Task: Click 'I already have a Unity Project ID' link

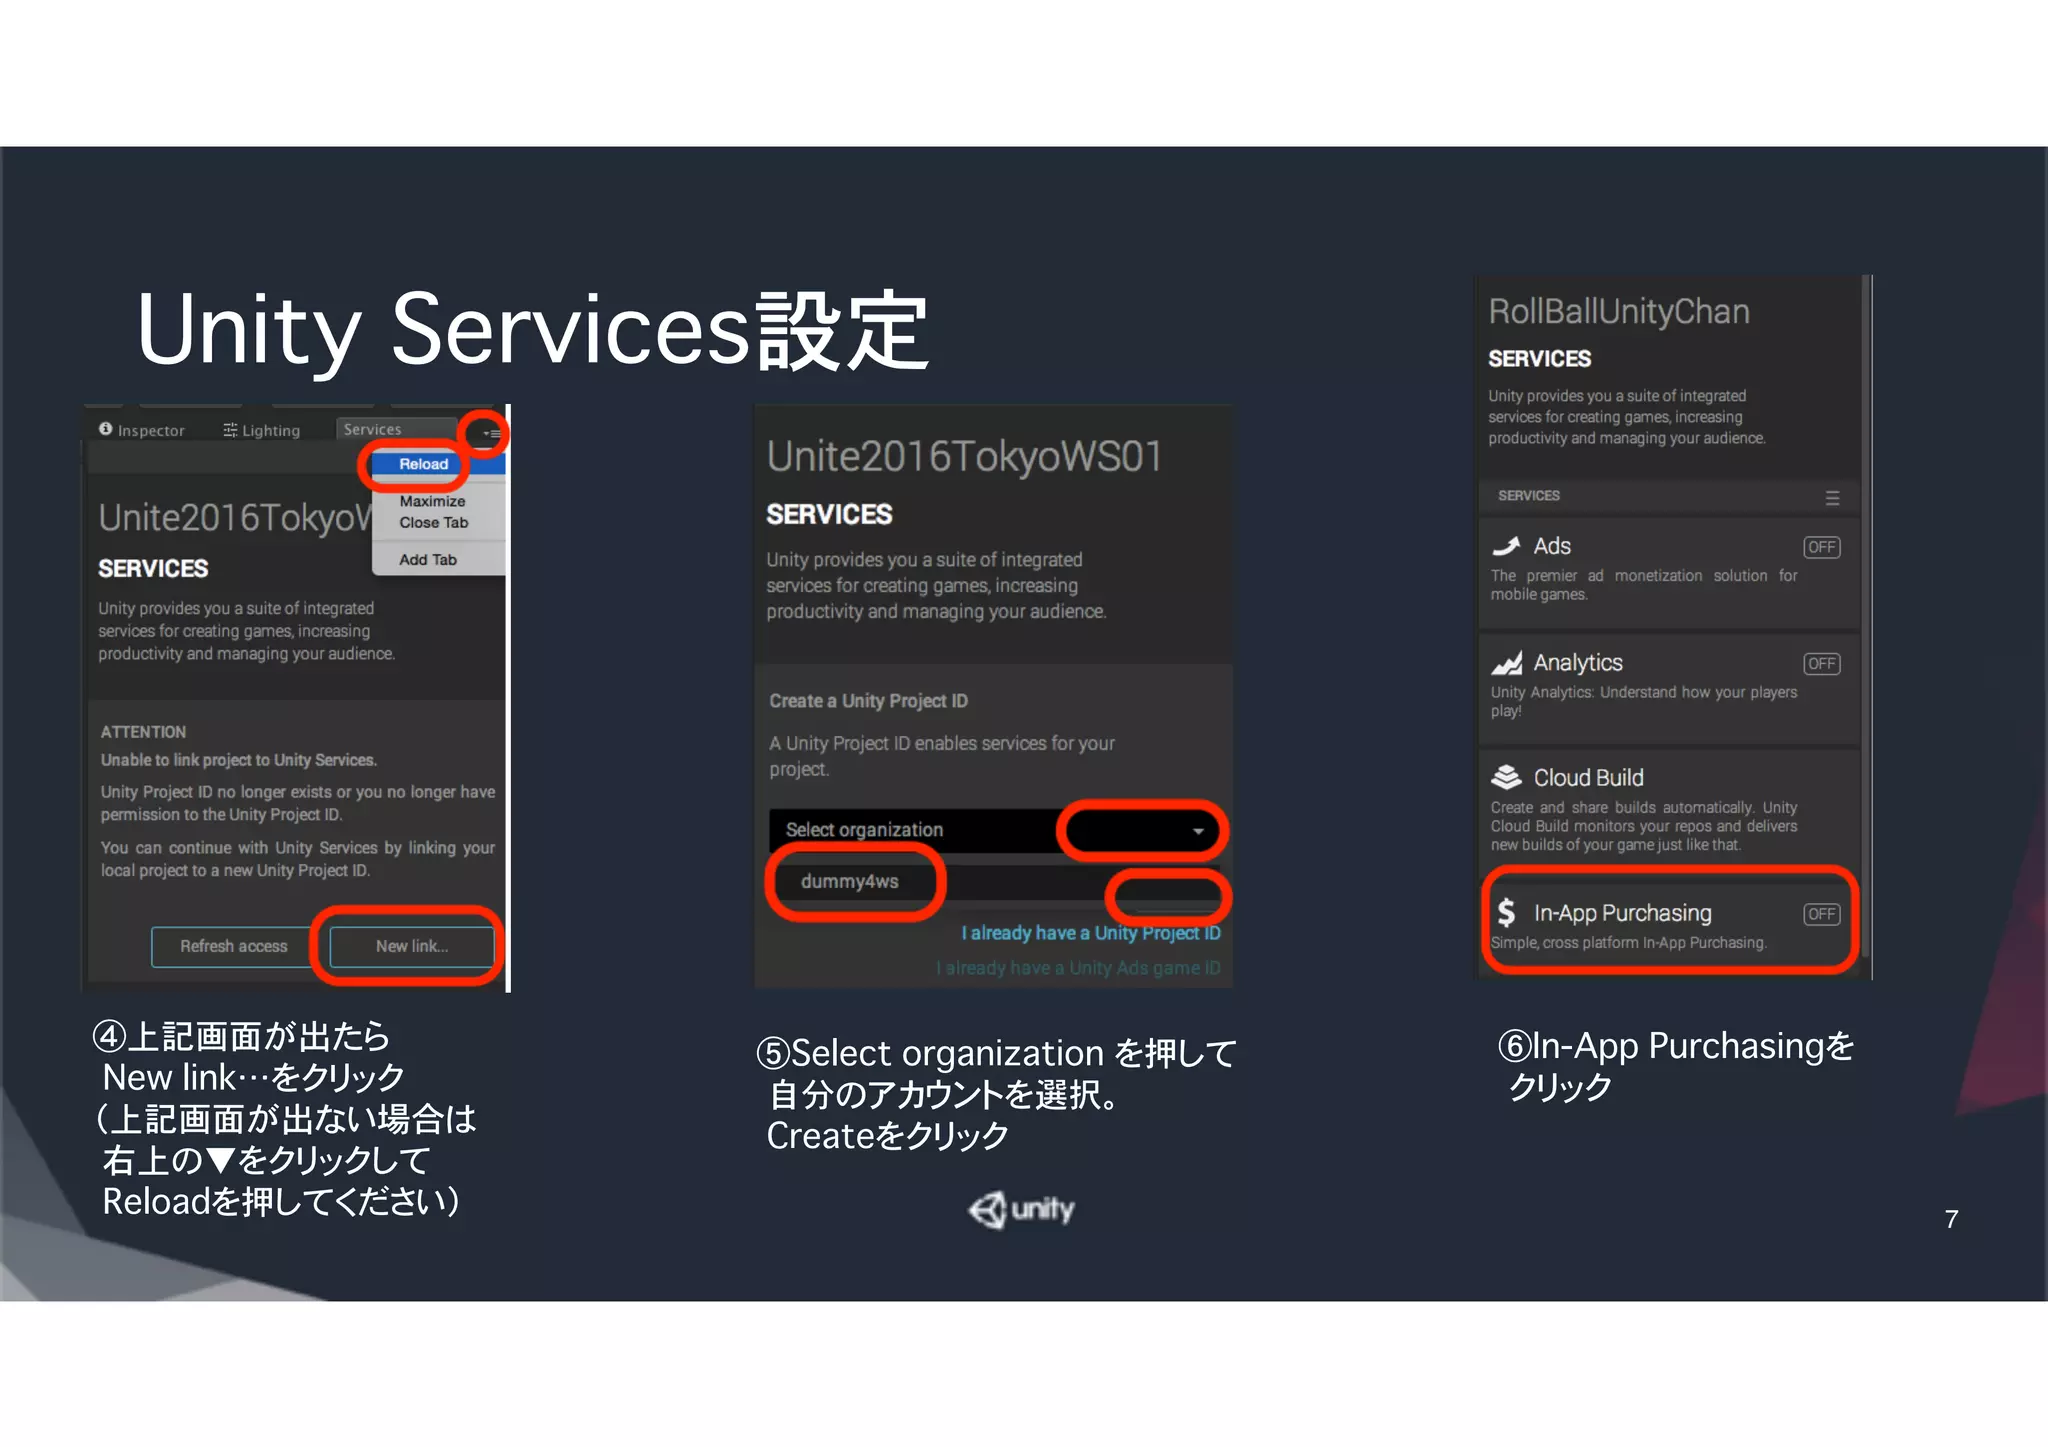Action: 1090,933
